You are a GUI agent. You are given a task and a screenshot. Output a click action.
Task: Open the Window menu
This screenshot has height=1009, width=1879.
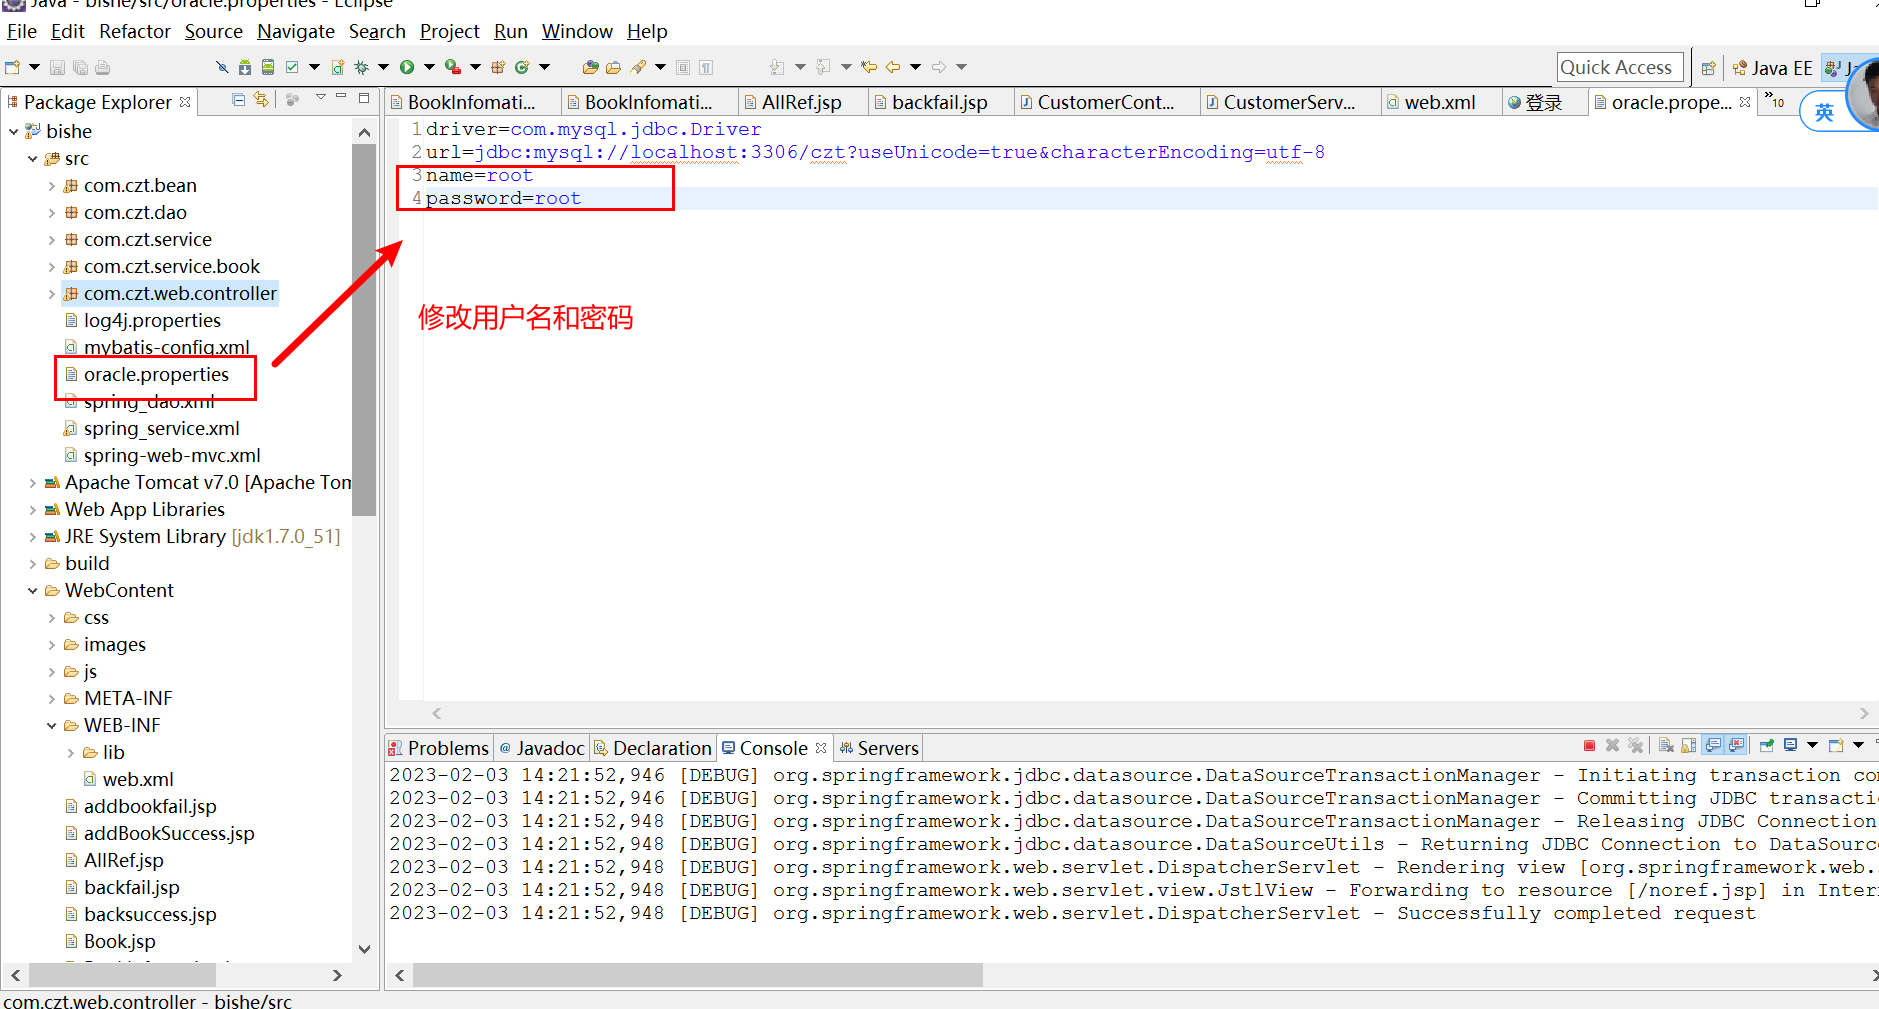[577, 31]
